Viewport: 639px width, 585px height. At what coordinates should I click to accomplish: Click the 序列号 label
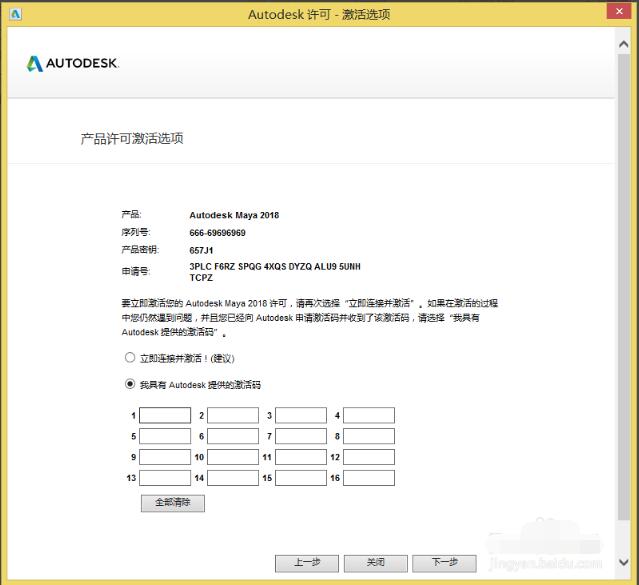[x=136, y=232]
